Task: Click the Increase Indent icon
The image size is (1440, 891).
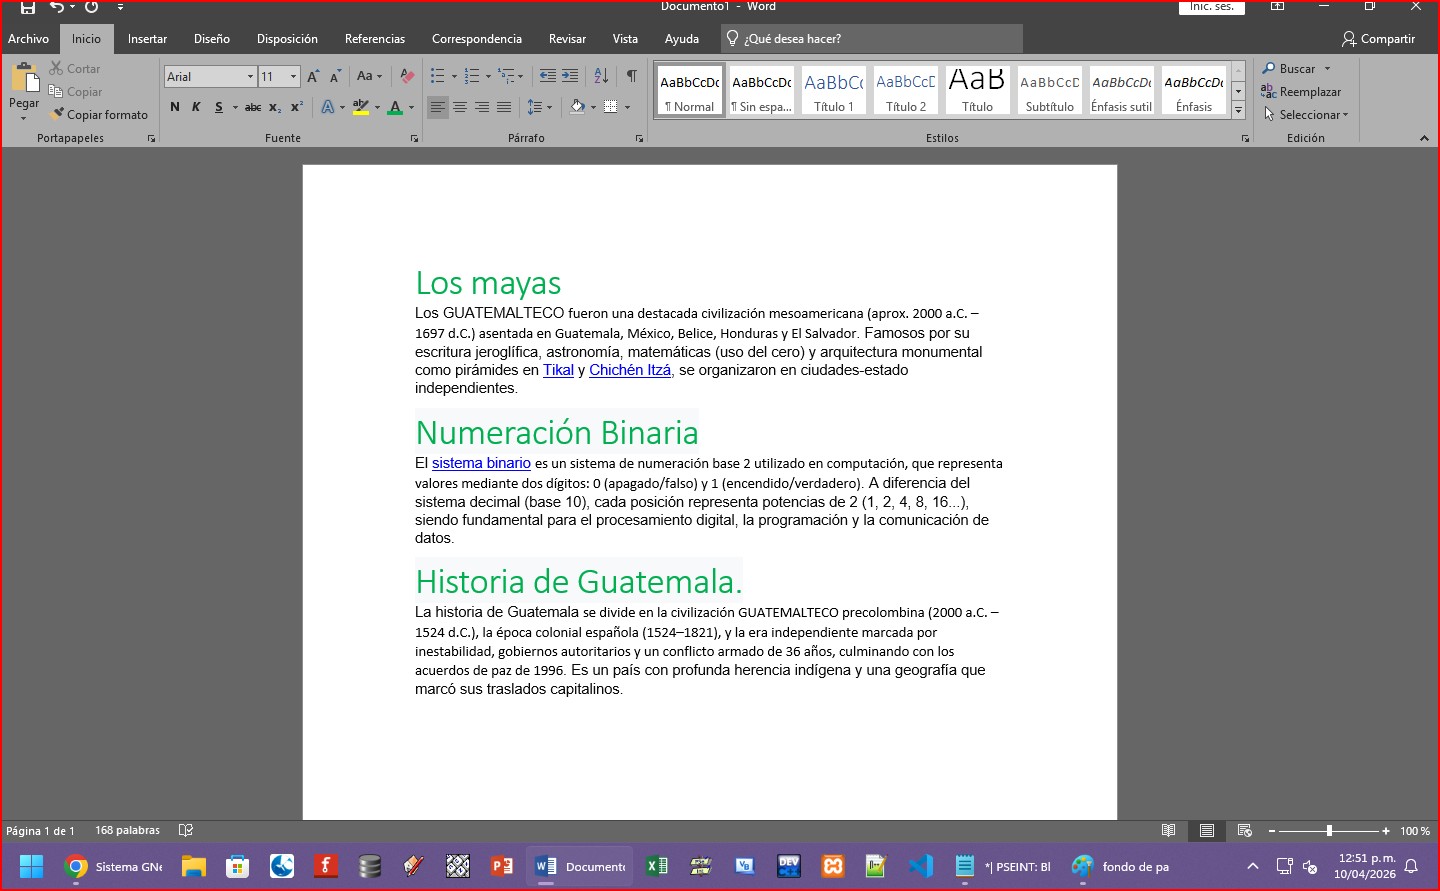Action: pyautogui.click(x=570, y=76)
